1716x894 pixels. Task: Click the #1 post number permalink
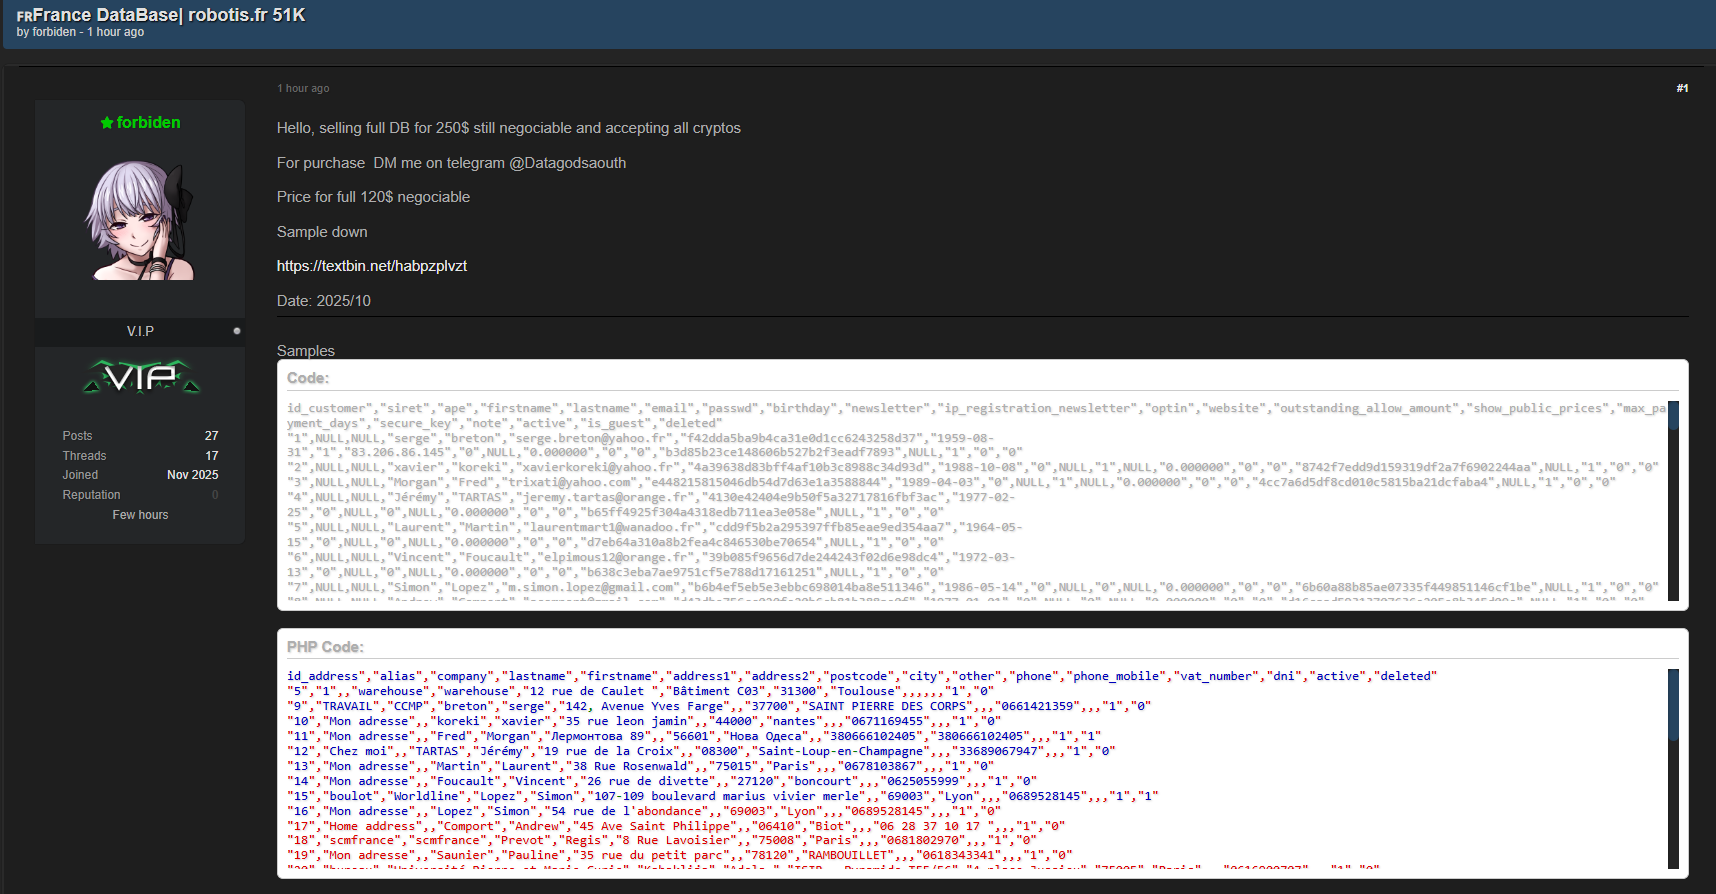[x=1682, y=88]
